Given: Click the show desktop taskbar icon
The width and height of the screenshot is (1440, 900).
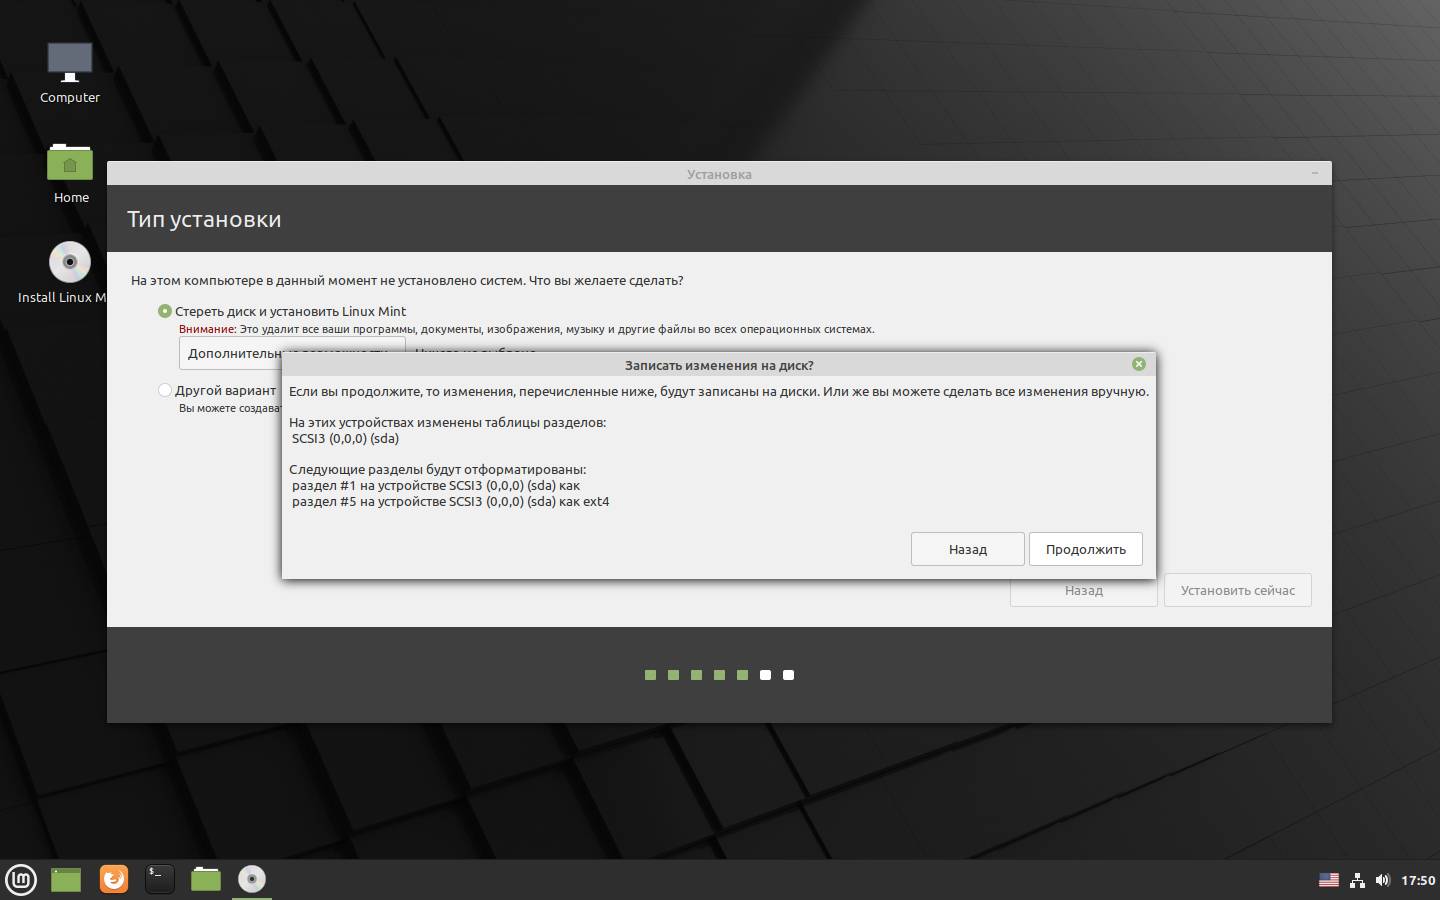Looking at the screenshot, I should tap(66, 879).
